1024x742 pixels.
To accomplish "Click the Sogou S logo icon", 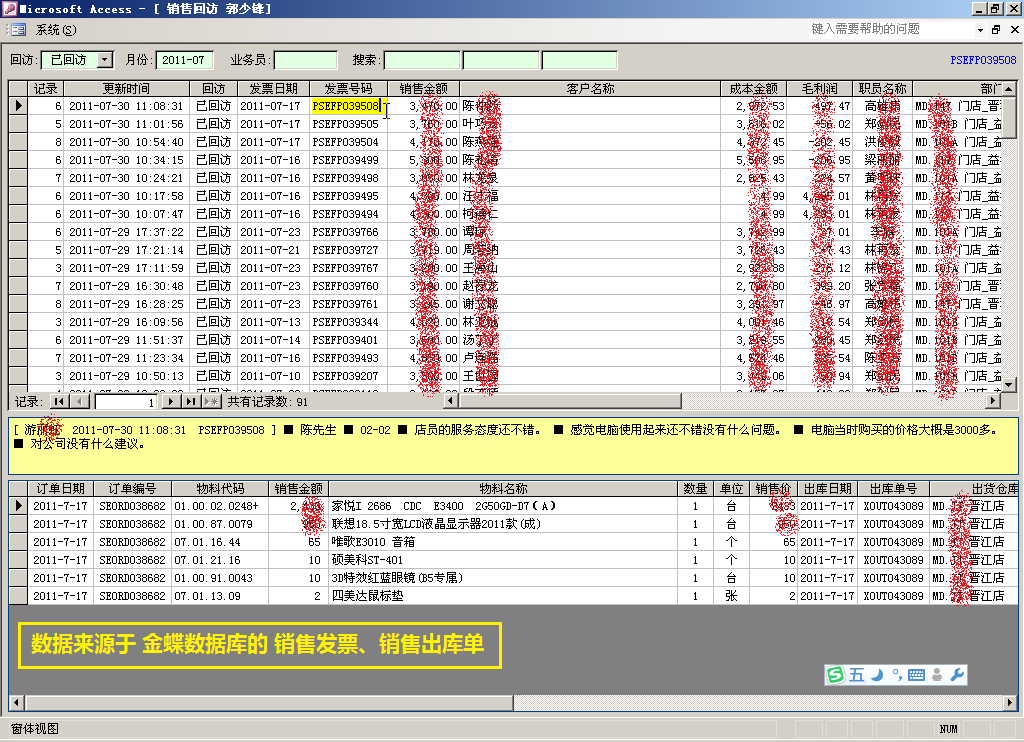I will 835,675.
